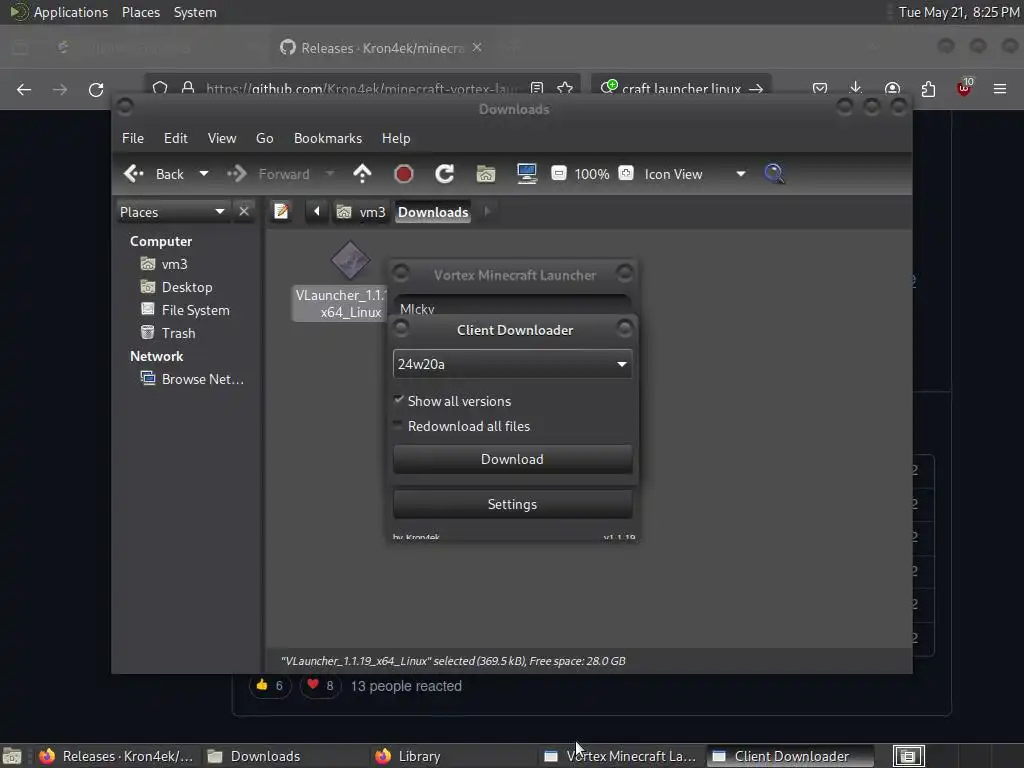Open the Firefox hamburger menu
1024x768 pixels.
click(1000, 89)
